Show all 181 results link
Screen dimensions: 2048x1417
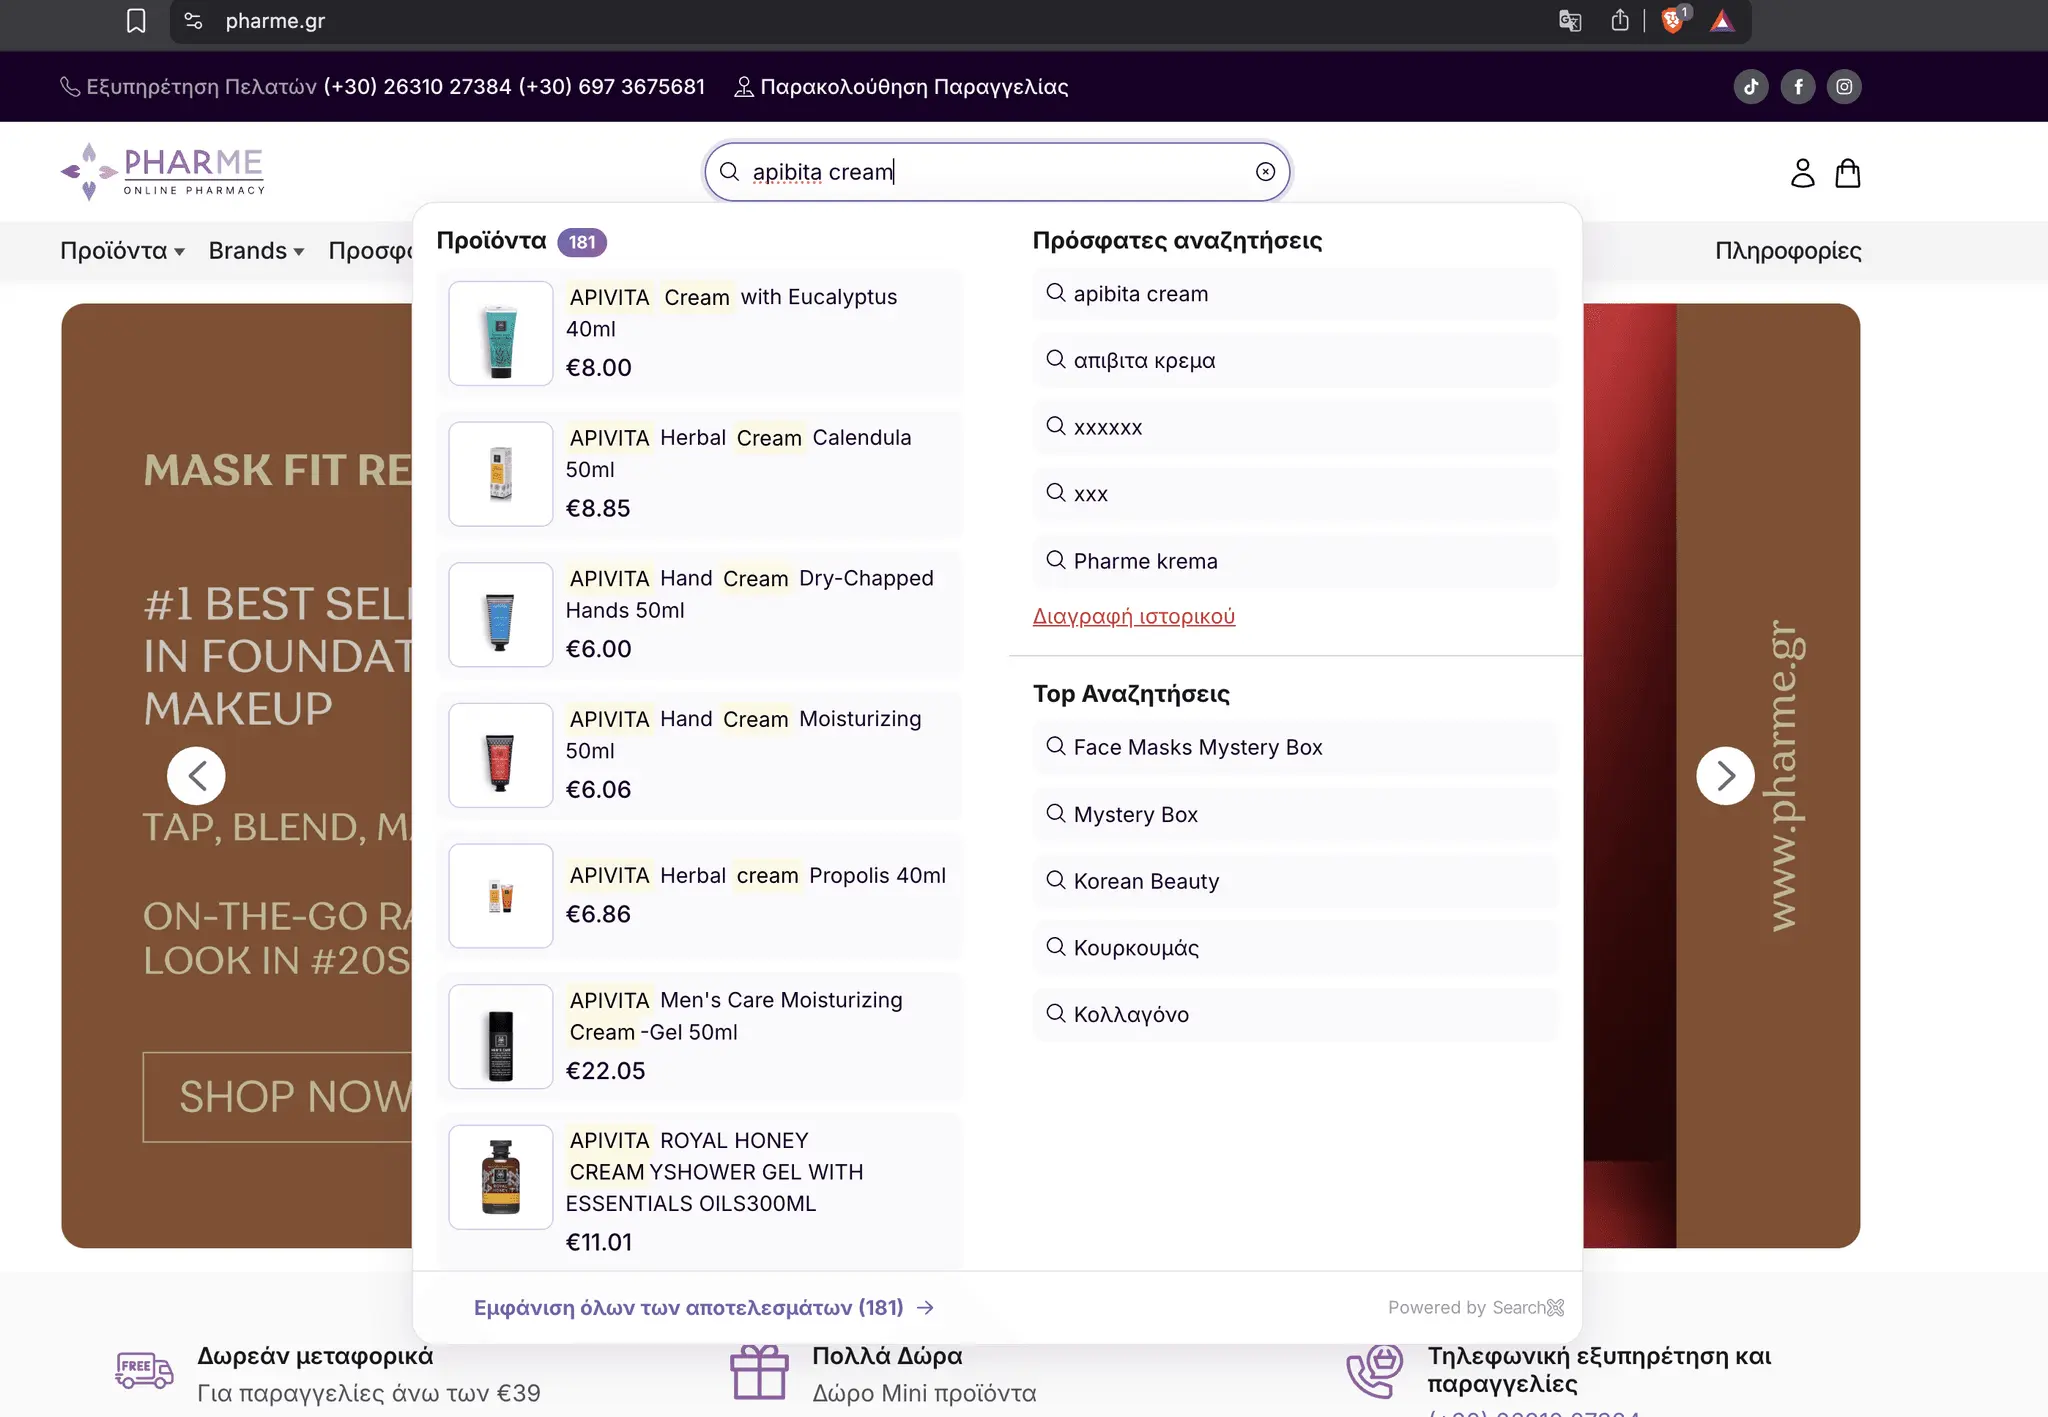704,1308
